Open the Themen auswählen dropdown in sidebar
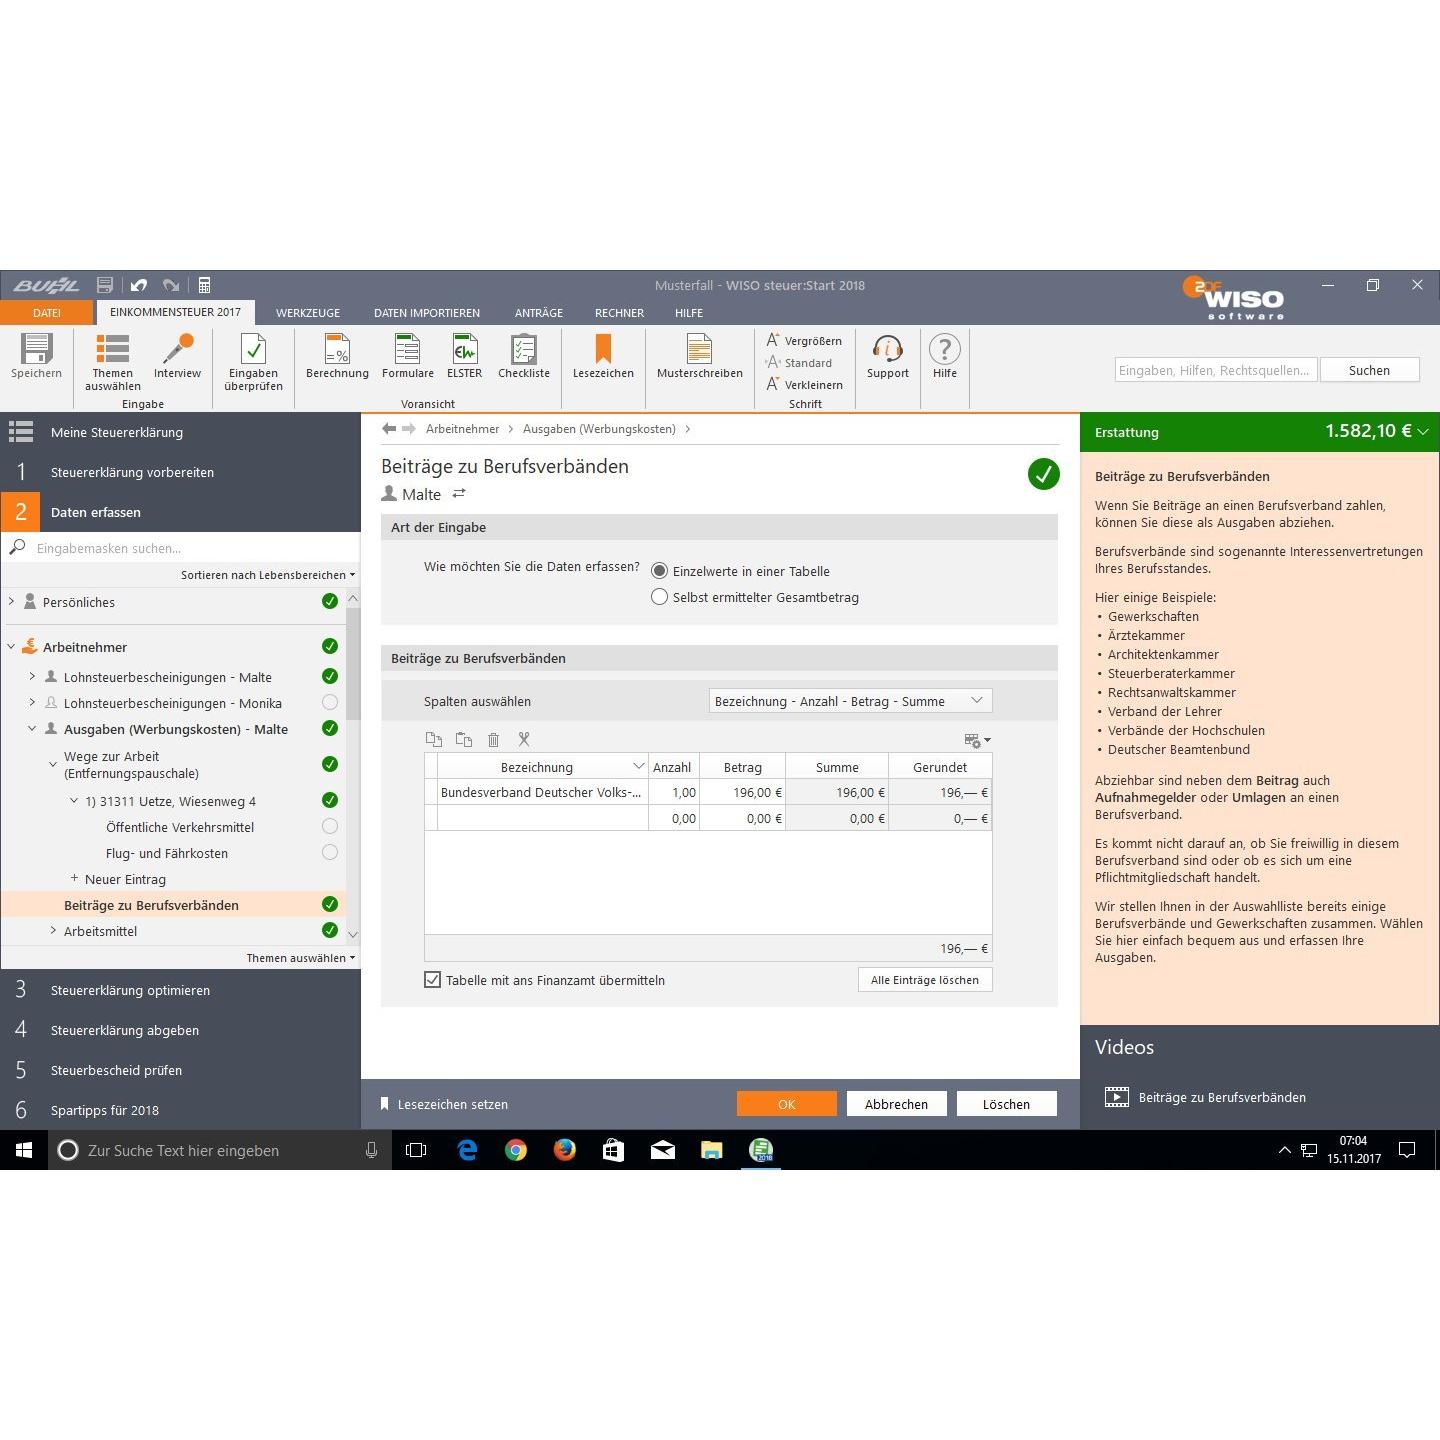 301,958
